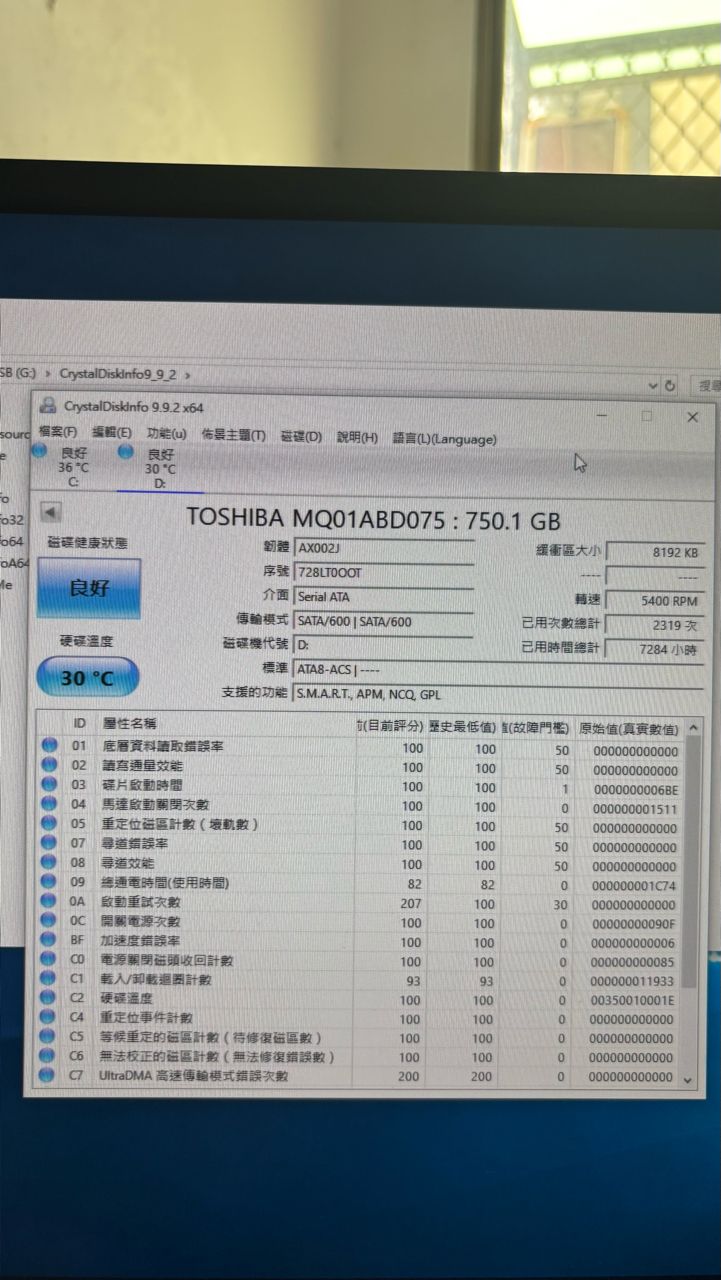Click the rotation rate value 5400 RPM

tap(654, 601)
